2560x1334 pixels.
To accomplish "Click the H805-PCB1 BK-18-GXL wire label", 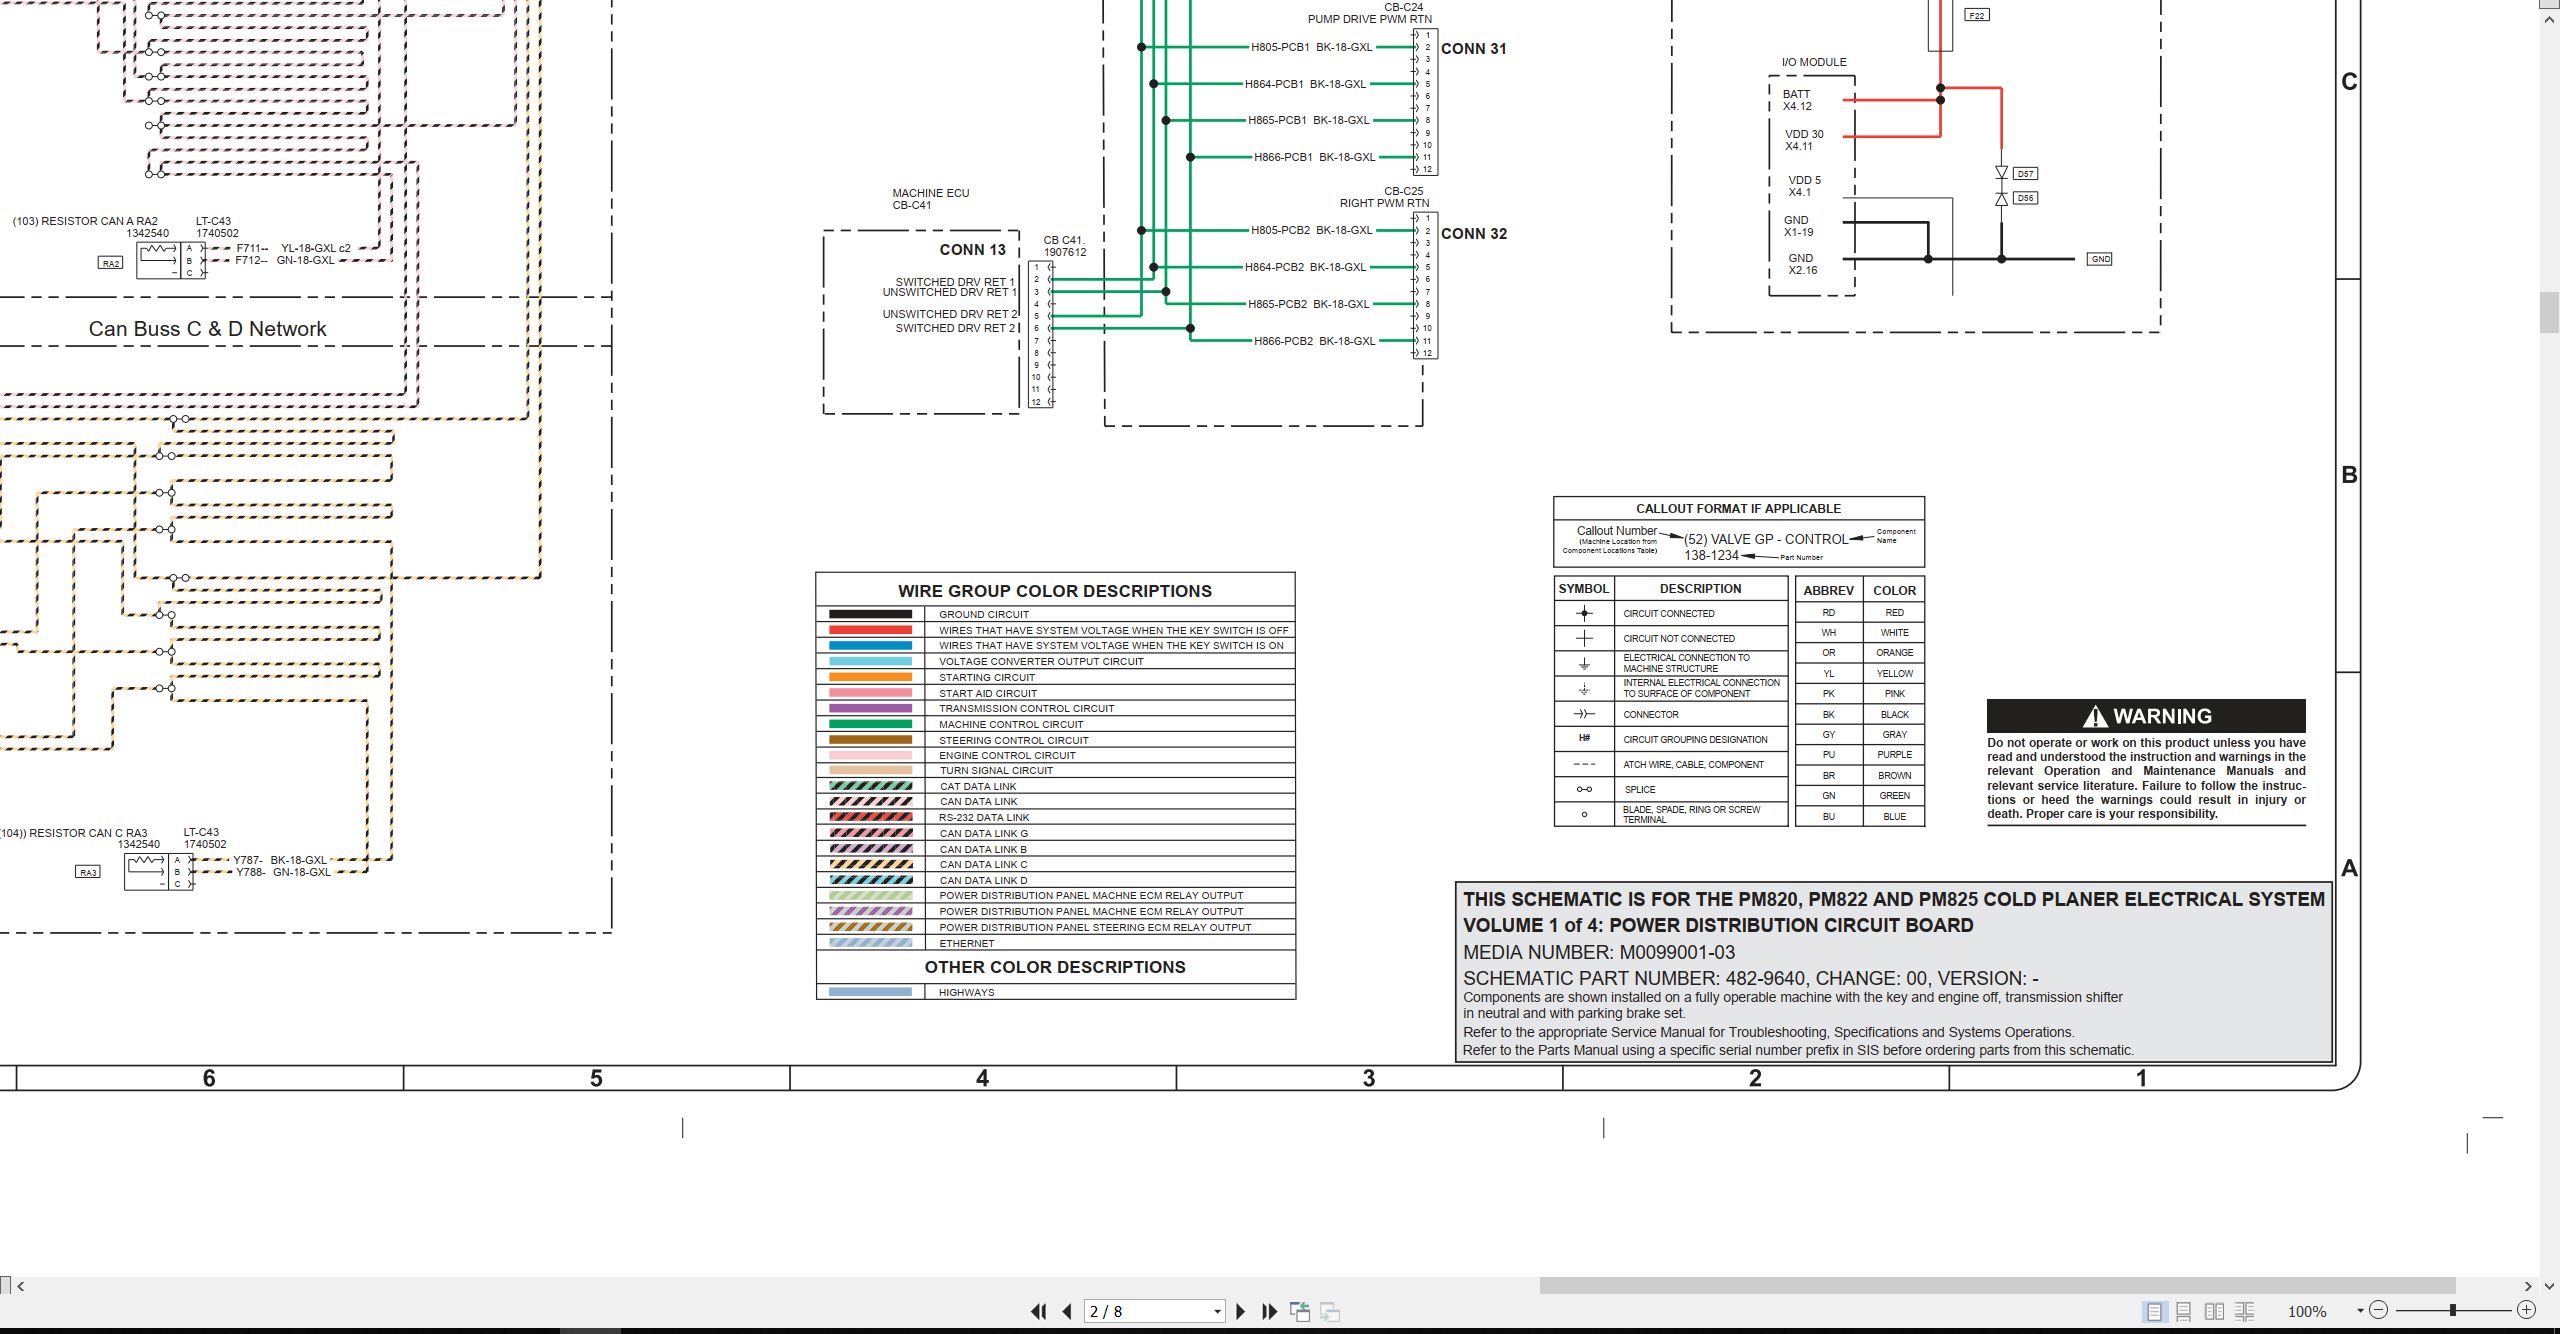I will (1311, 47).
